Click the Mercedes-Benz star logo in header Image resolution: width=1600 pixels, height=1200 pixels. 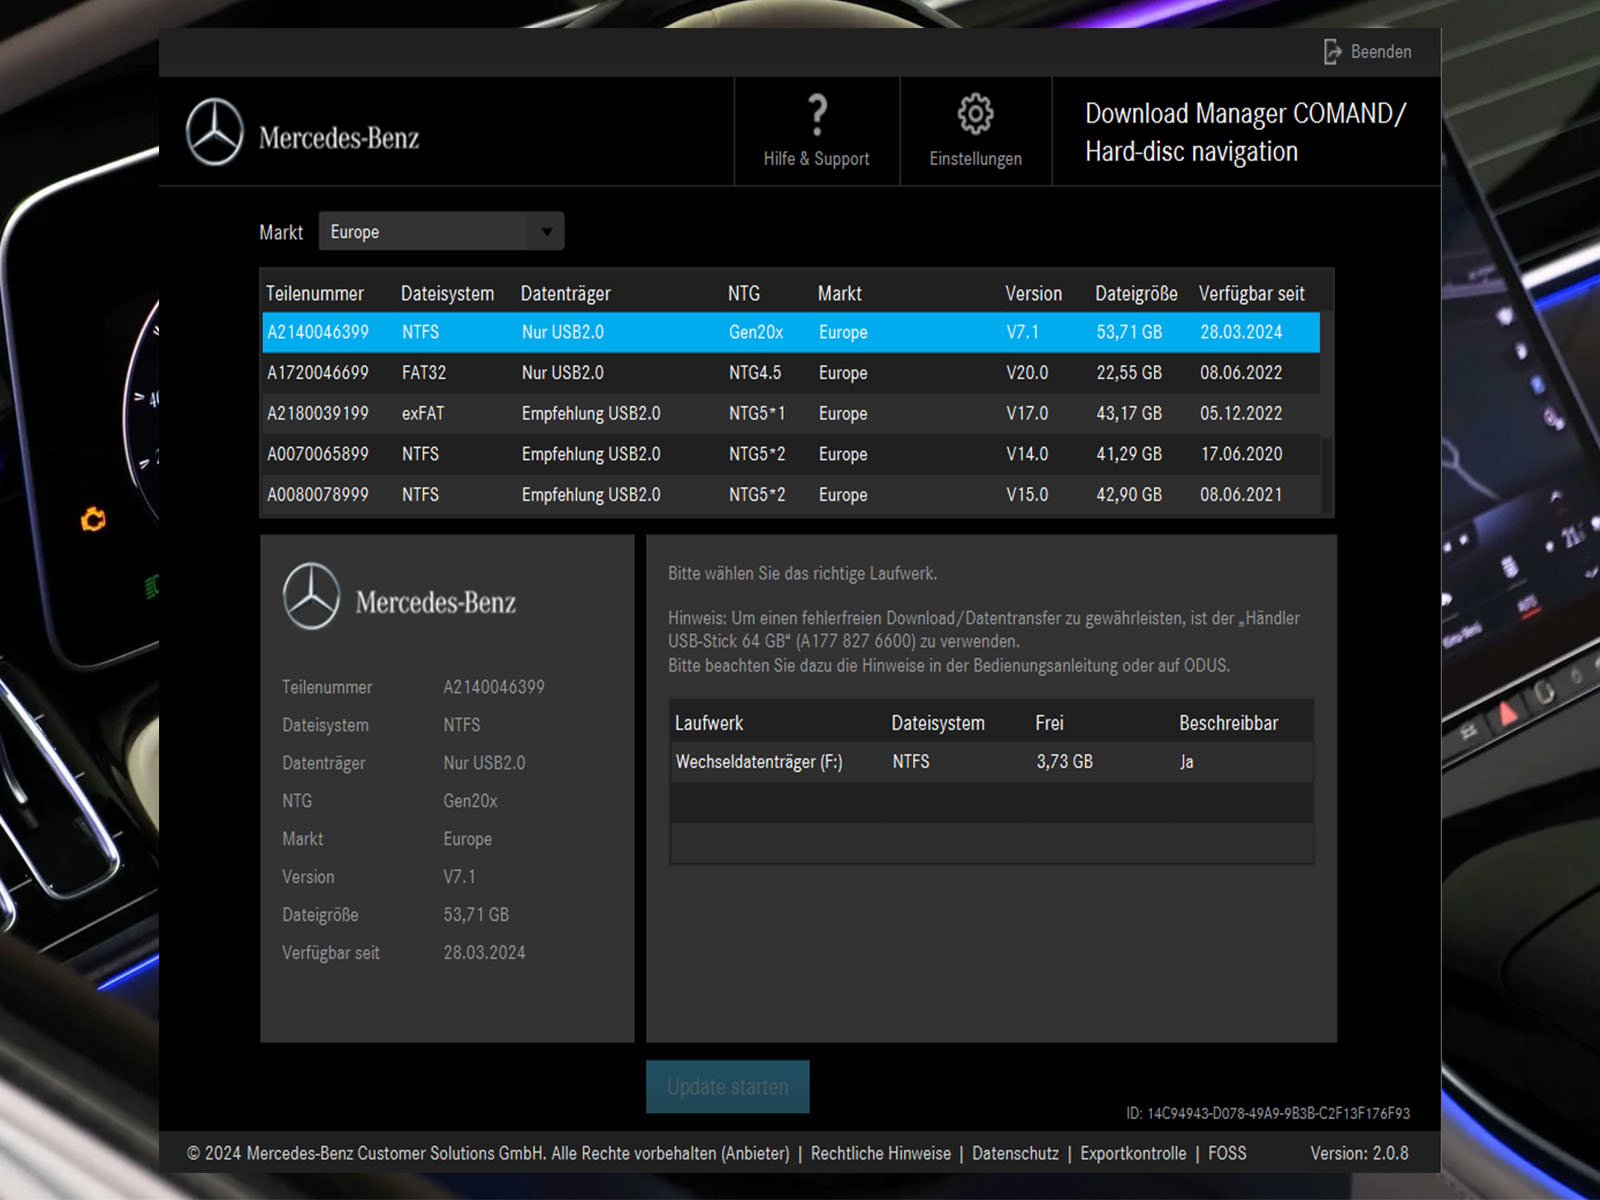point(215,132)
